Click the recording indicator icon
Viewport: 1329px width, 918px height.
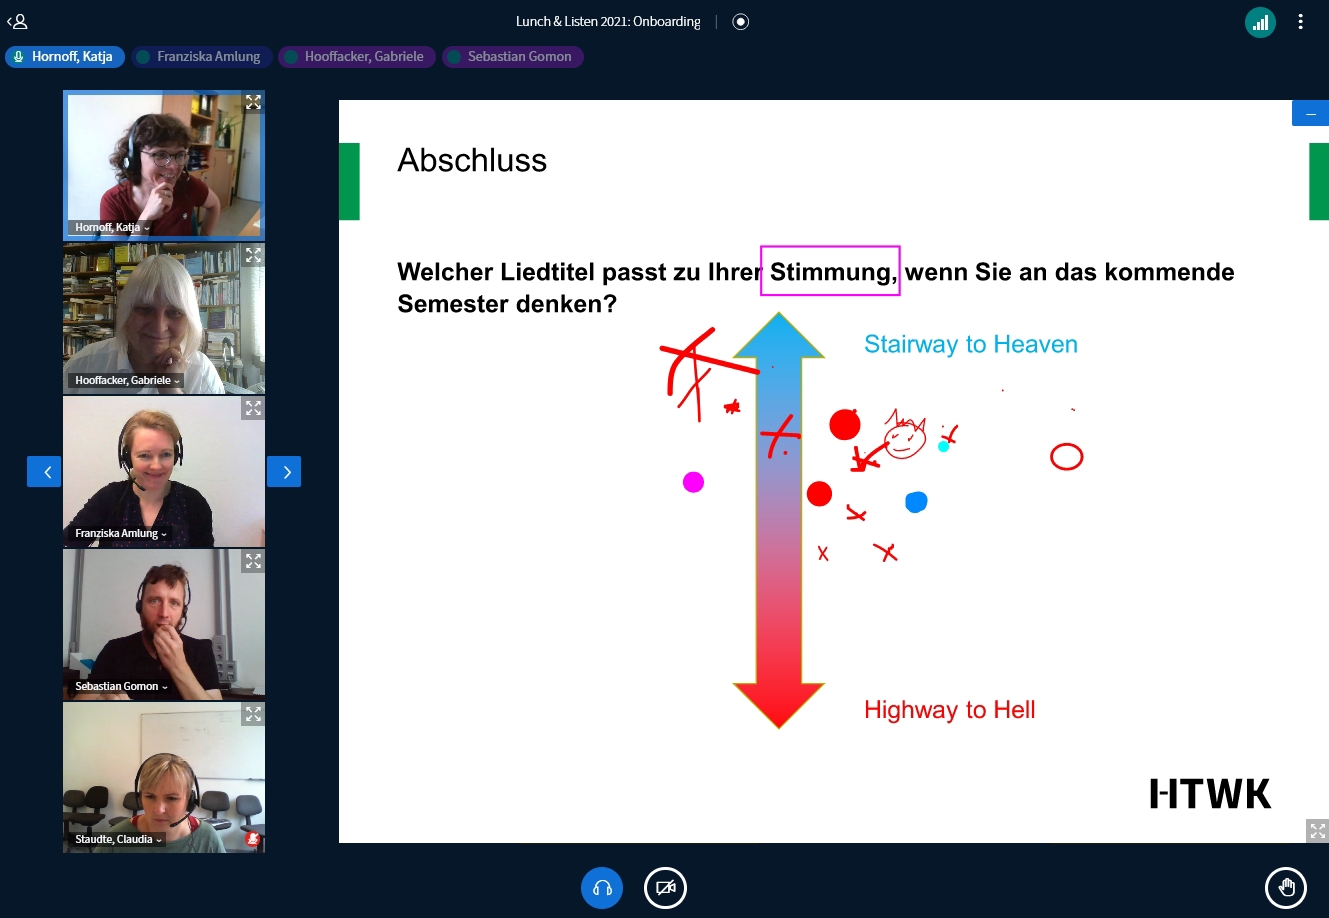(741, 22)
